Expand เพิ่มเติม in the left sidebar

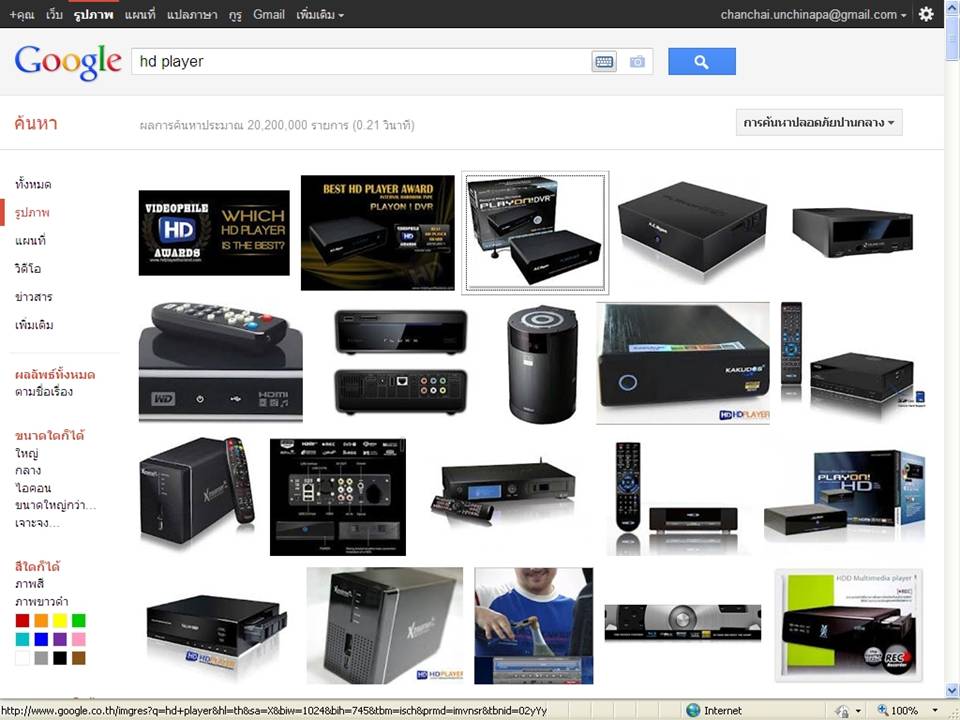(x=34, y=325)
